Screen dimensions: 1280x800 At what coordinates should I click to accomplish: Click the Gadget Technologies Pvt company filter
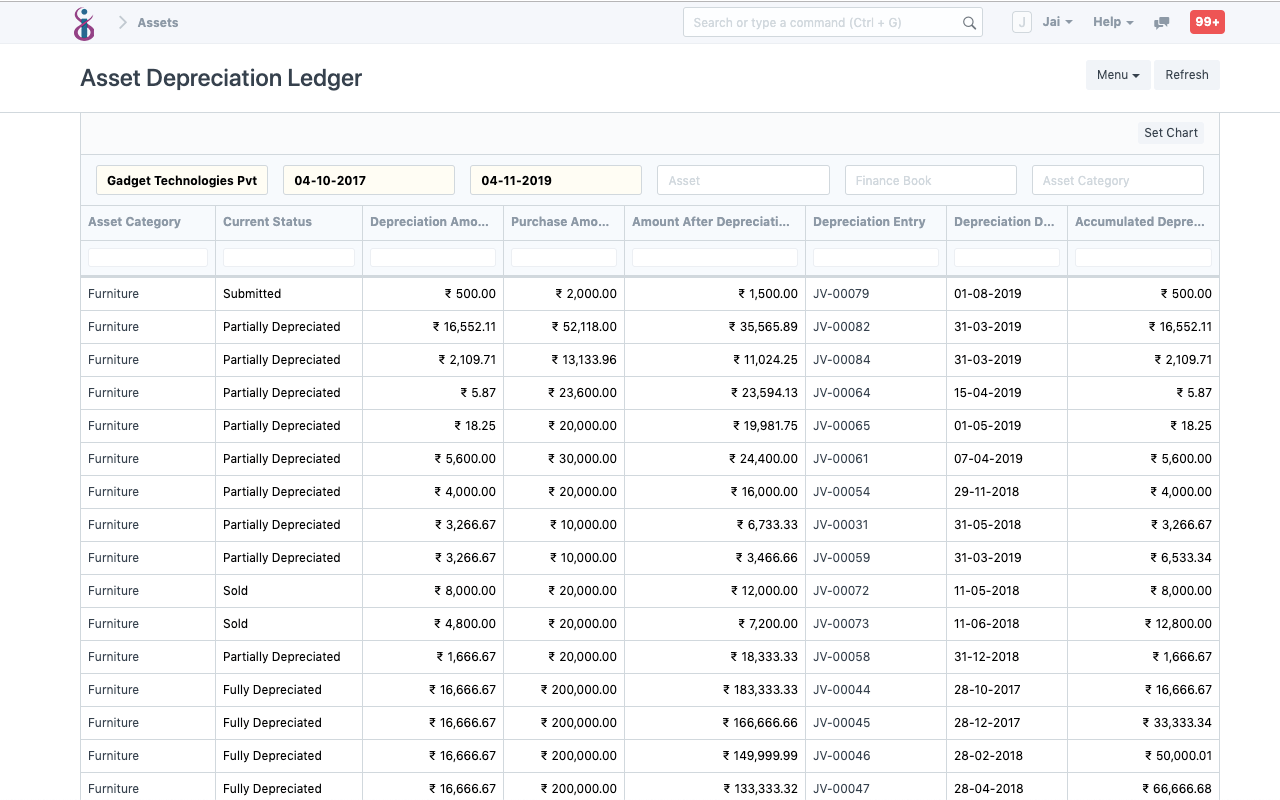point(181,179)
